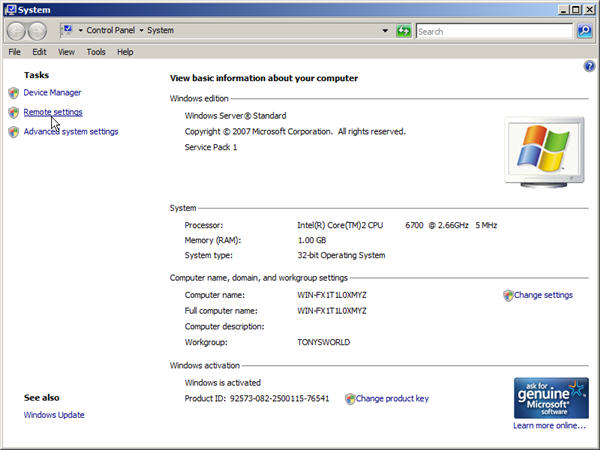Click the shield icon next to Change product key
Image resolution: width=600 pixels, height=450 pixels.
(350, 399)
